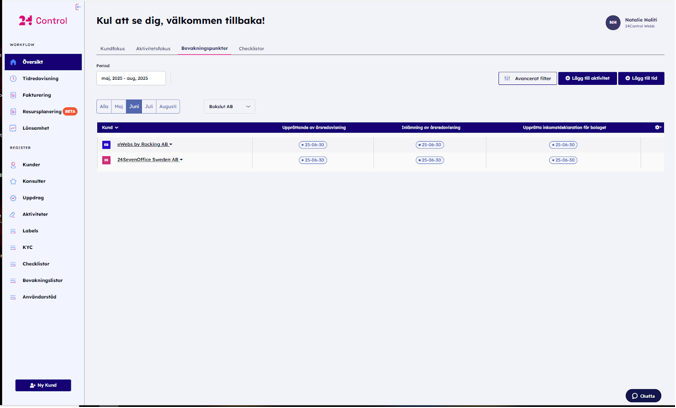The image size is (676, 408).
Task: Open the Kunder person icon
Action: pyautogui.click(x=13, y=165)
